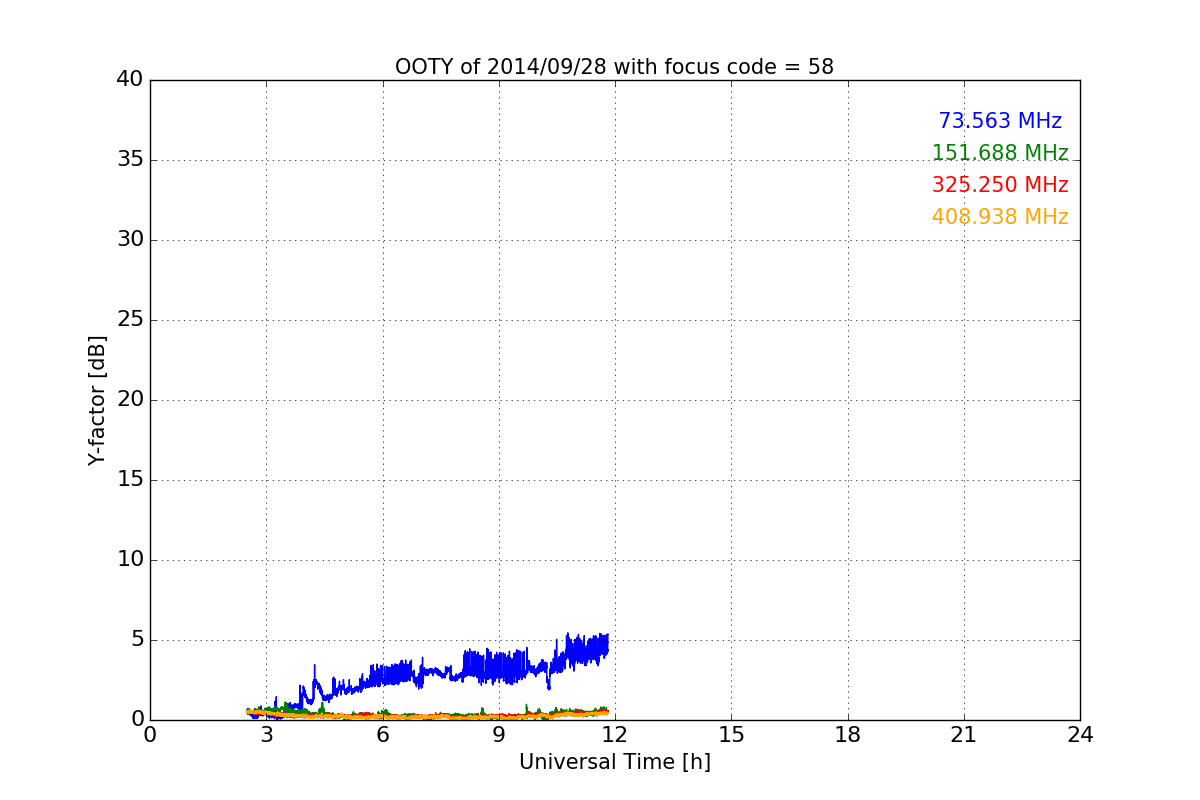
Task: Click the y-axis tick label 10
Action: point(130,560)
